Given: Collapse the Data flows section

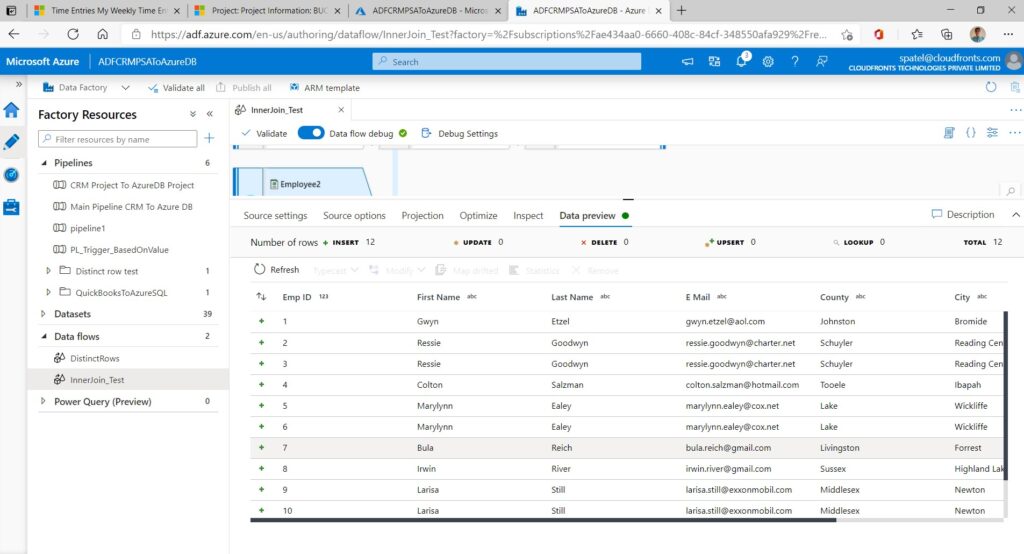Looking at the screenshot, I should 44,336.
